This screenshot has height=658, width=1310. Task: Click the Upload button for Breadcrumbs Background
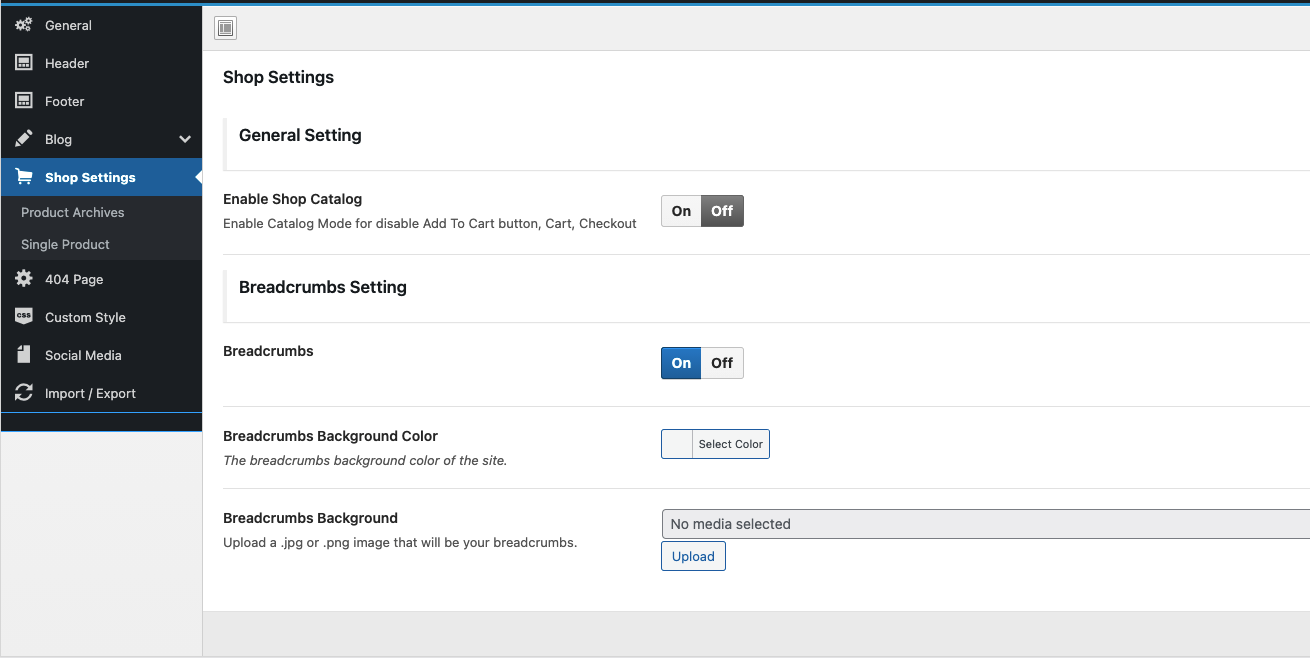693,556
